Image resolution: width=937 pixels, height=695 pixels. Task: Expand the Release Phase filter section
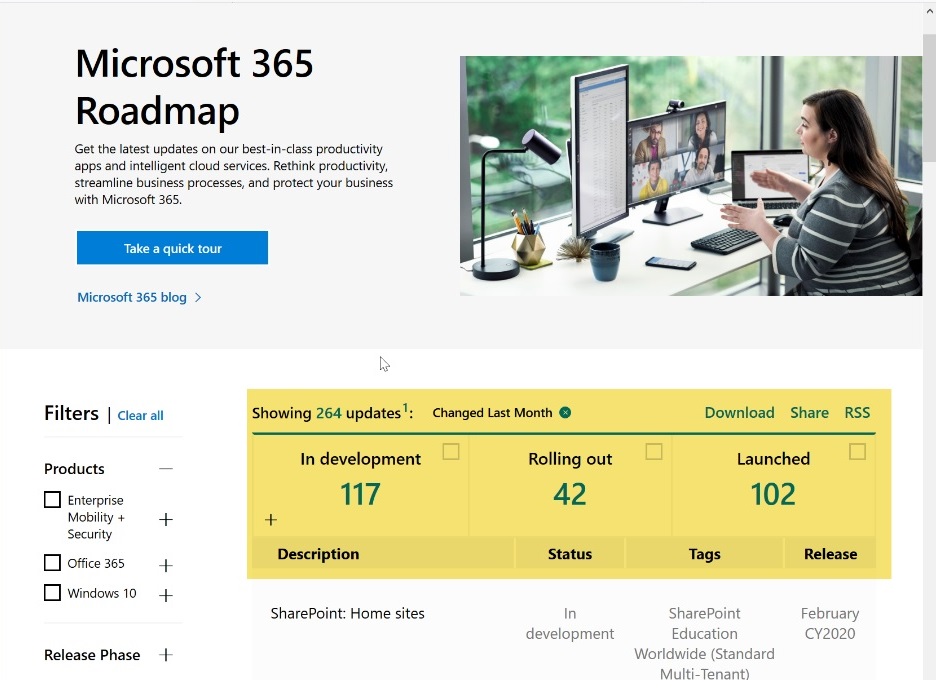point(166,655)
